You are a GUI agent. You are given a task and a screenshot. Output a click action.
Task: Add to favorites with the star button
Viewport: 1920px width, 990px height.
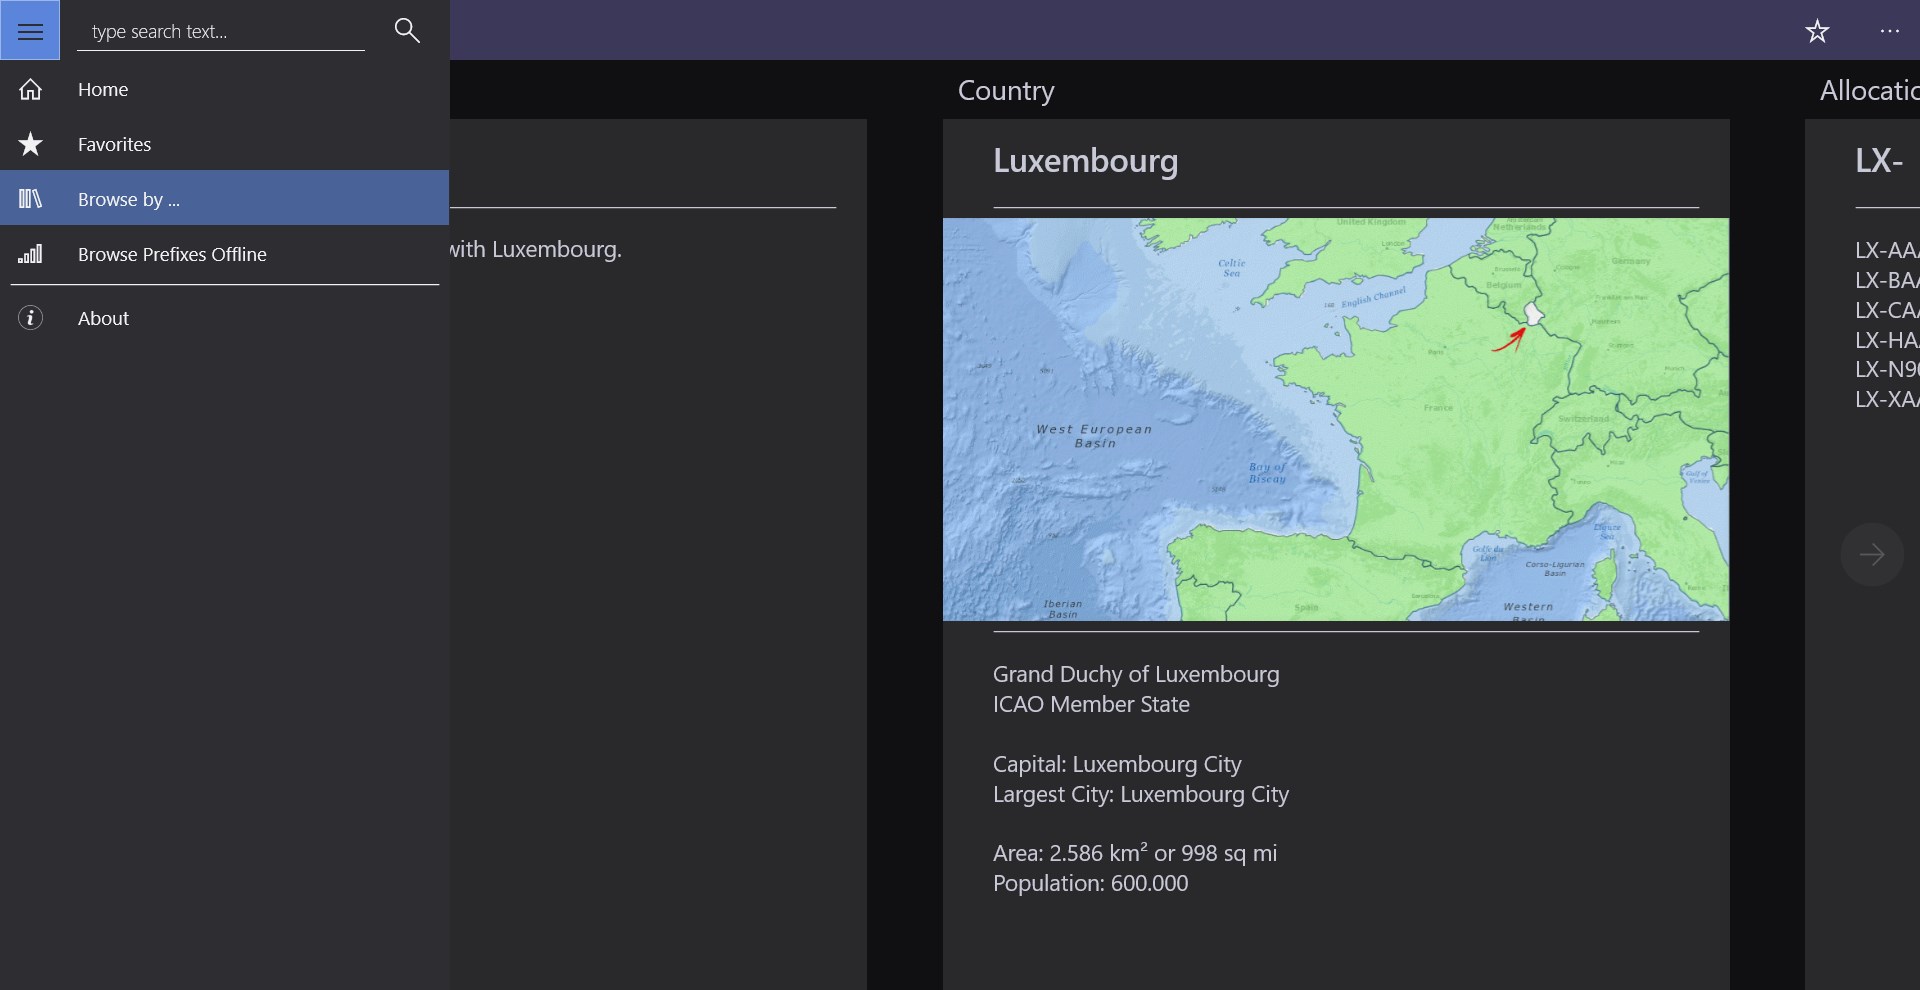tap(1817, 31)
